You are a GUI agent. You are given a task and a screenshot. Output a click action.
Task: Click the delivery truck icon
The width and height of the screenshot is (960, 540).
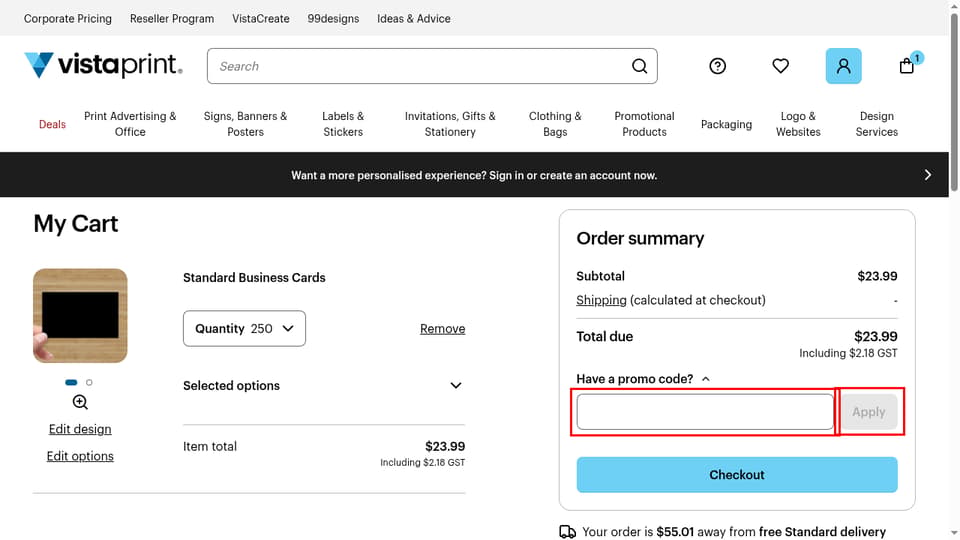(568, 532)
